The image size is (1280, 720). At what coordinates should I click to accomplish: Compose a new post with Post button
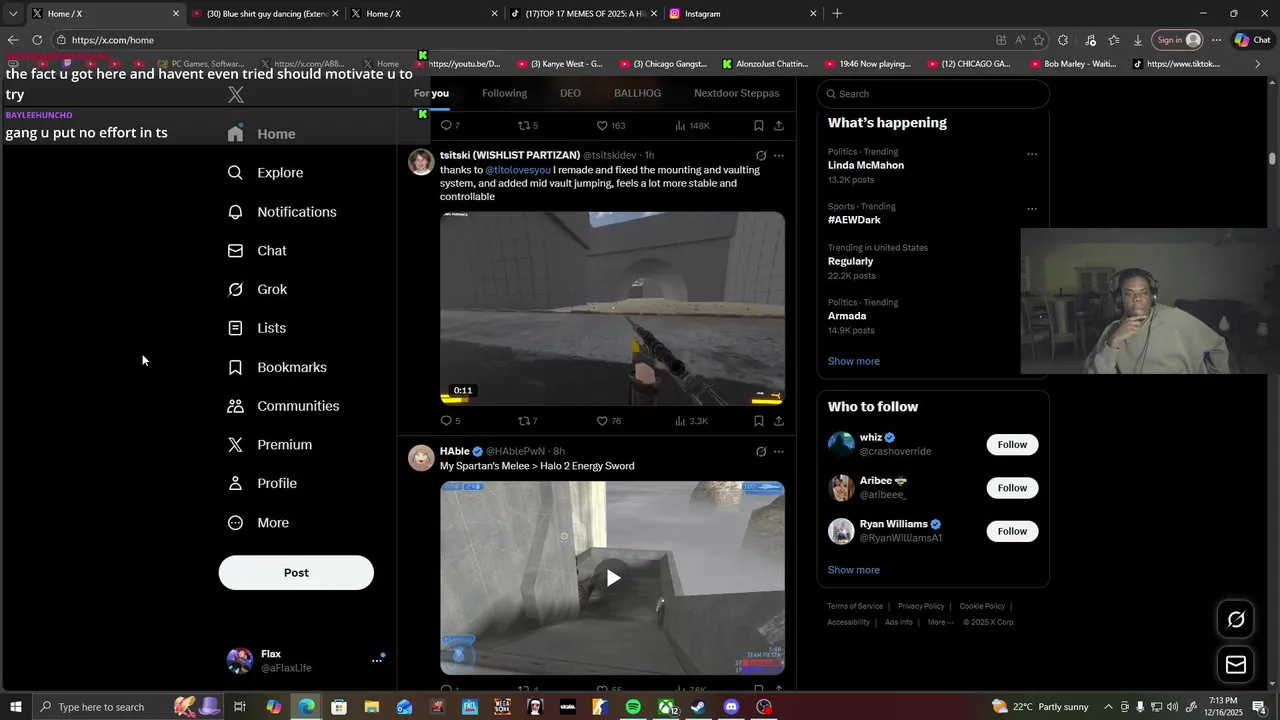pos(296,573)
